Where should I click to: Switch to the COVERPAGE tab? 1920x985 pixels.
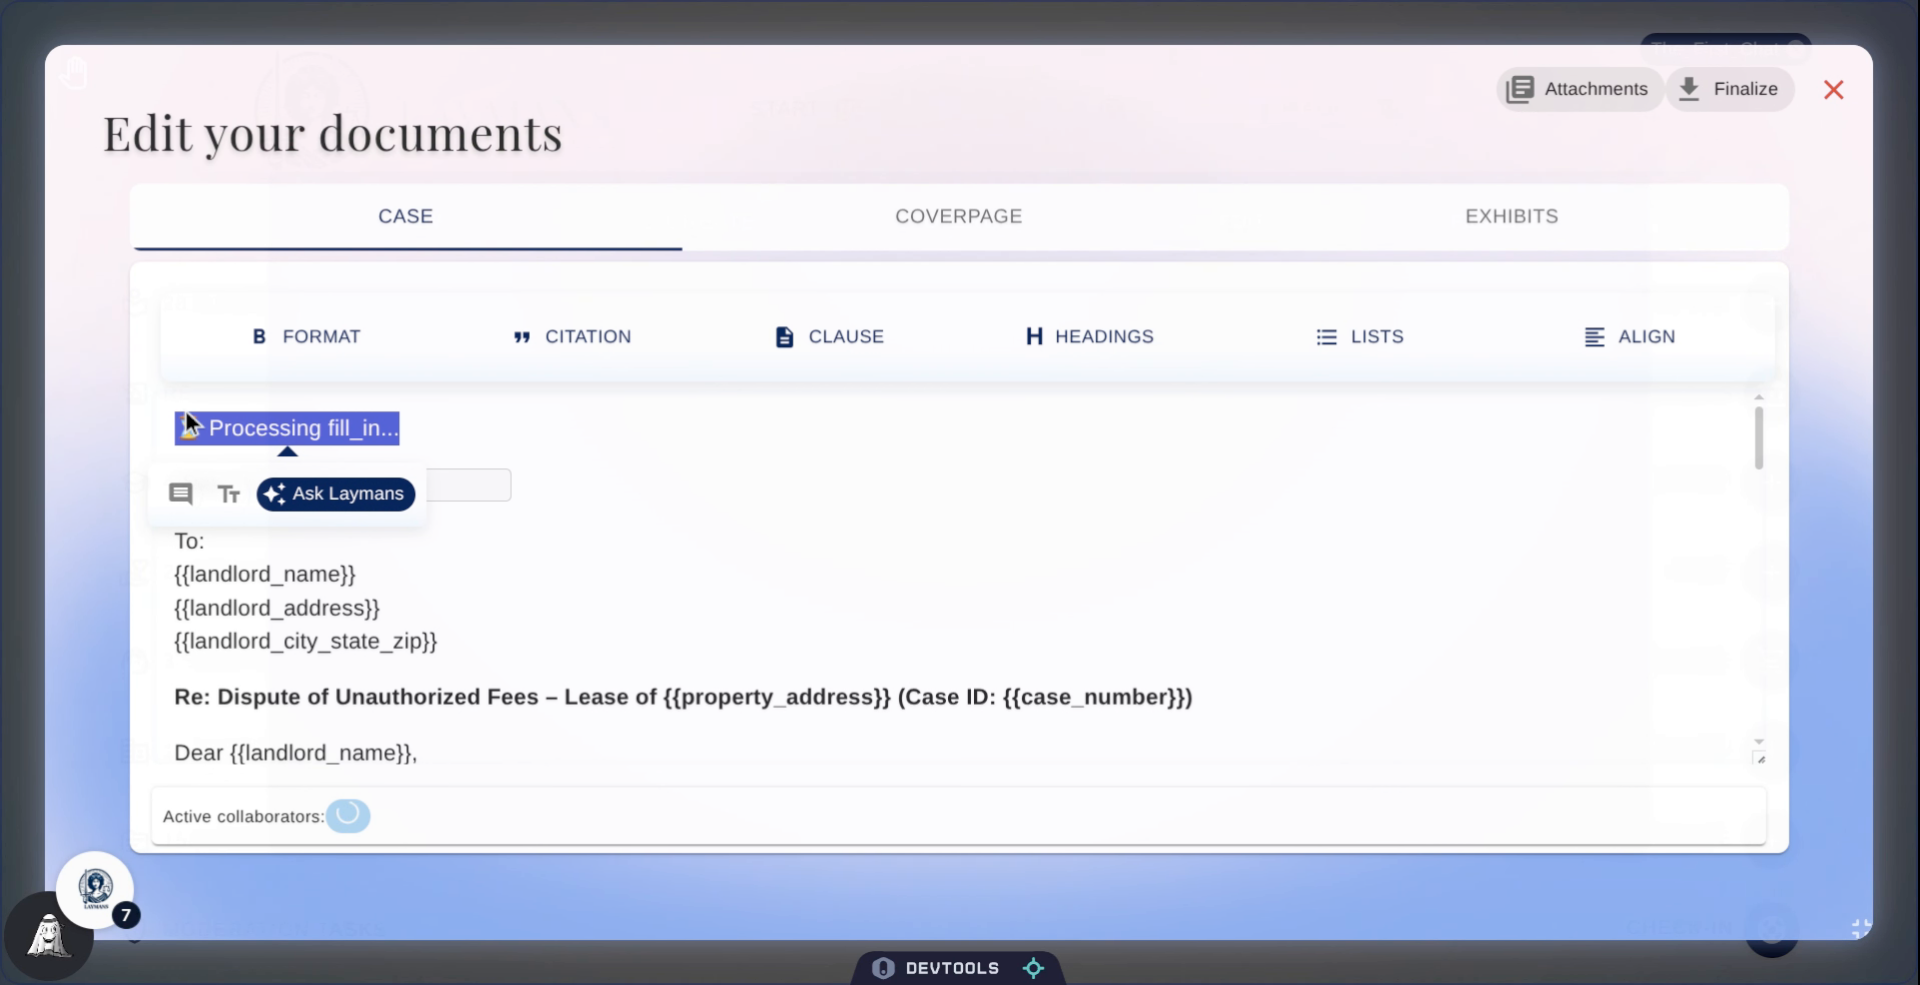(x=958, y=216)
